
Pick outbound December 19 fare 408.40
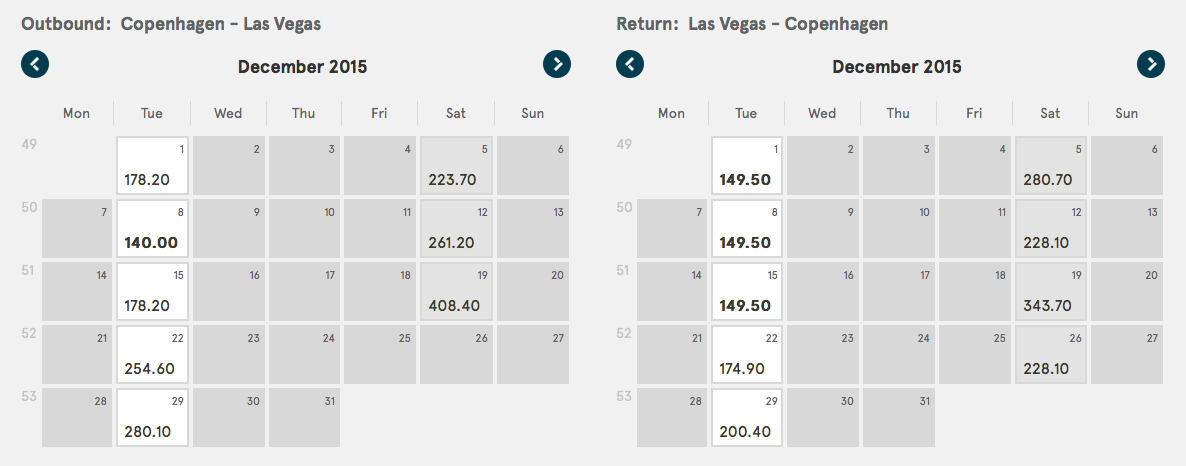click(456, 291)
